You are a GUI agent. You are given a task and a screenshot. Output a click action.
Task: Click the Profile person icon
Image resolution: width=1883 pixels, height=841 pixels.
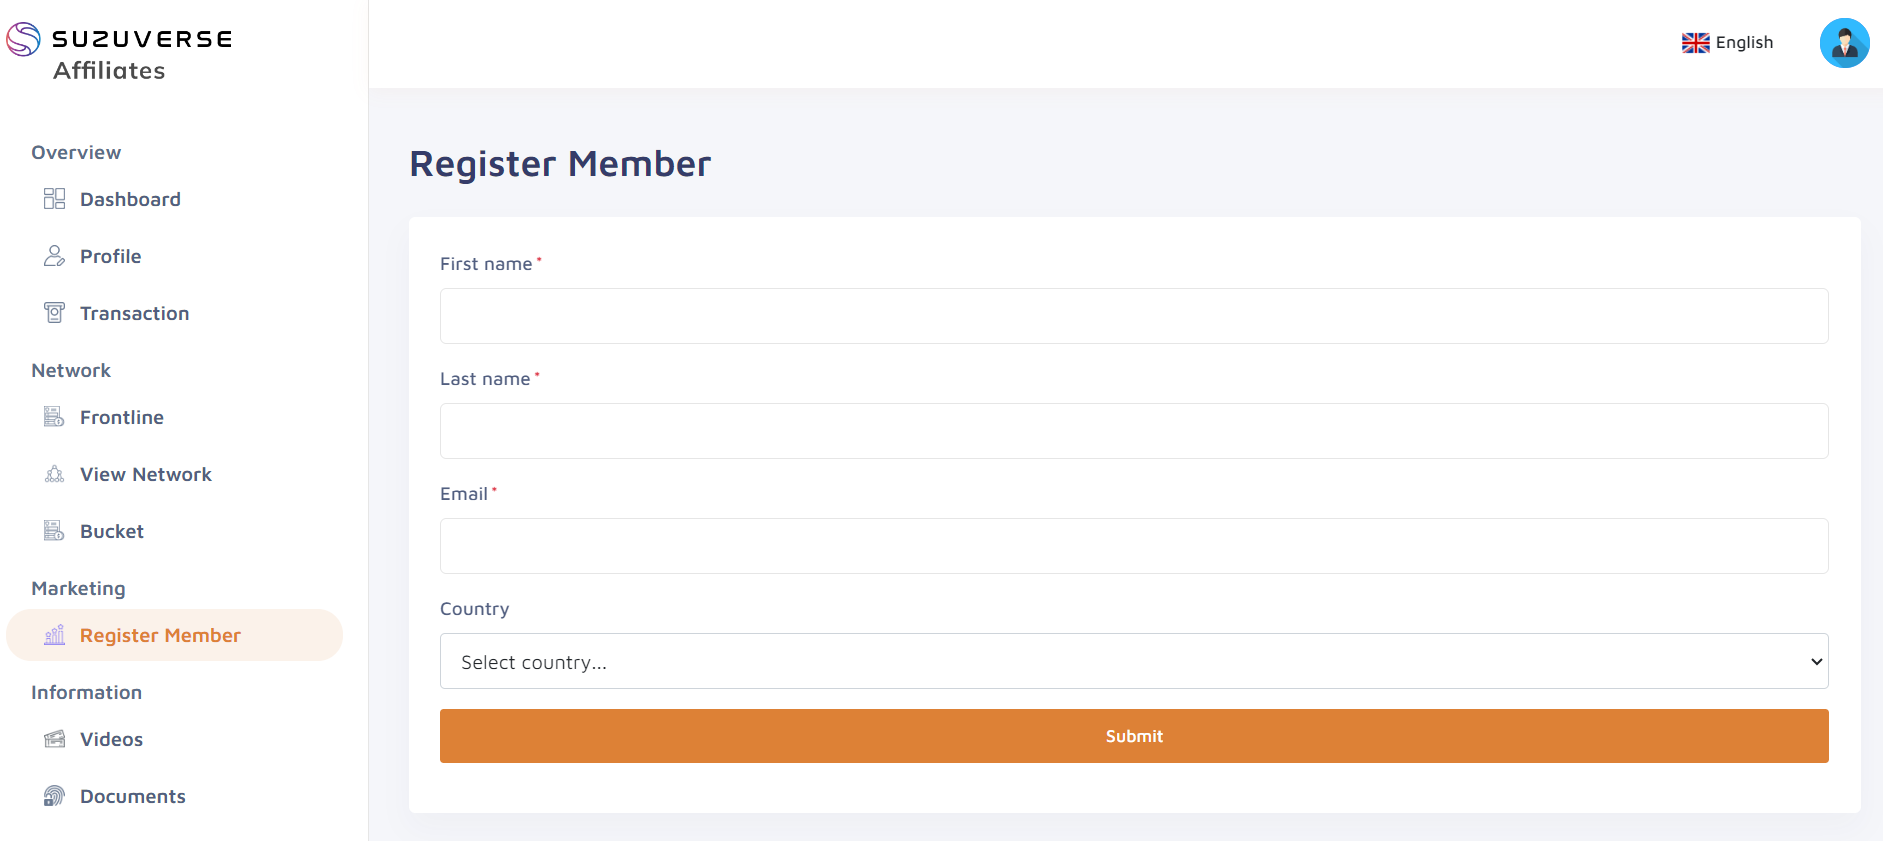pos(54,256)
